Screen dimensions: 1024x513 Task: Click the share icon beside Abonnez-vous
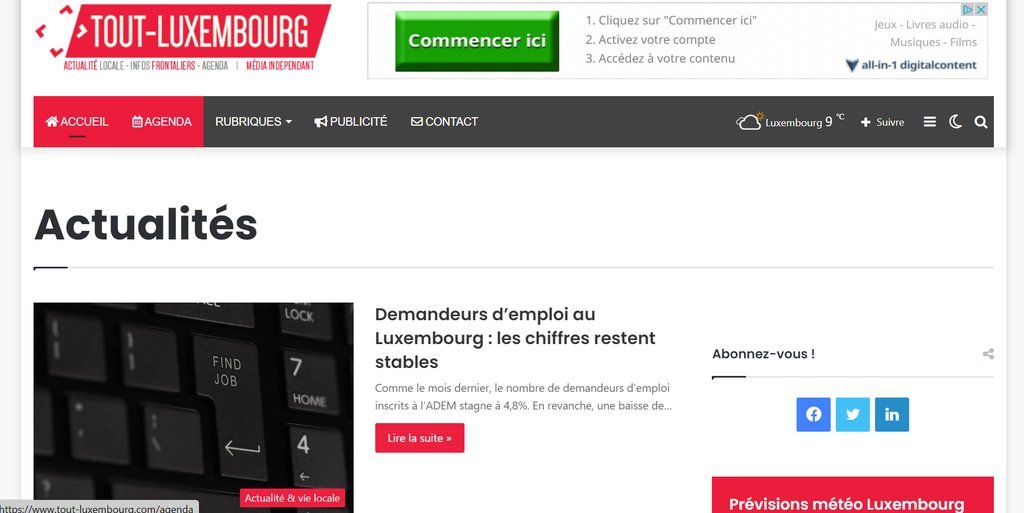tap(988, 354)
